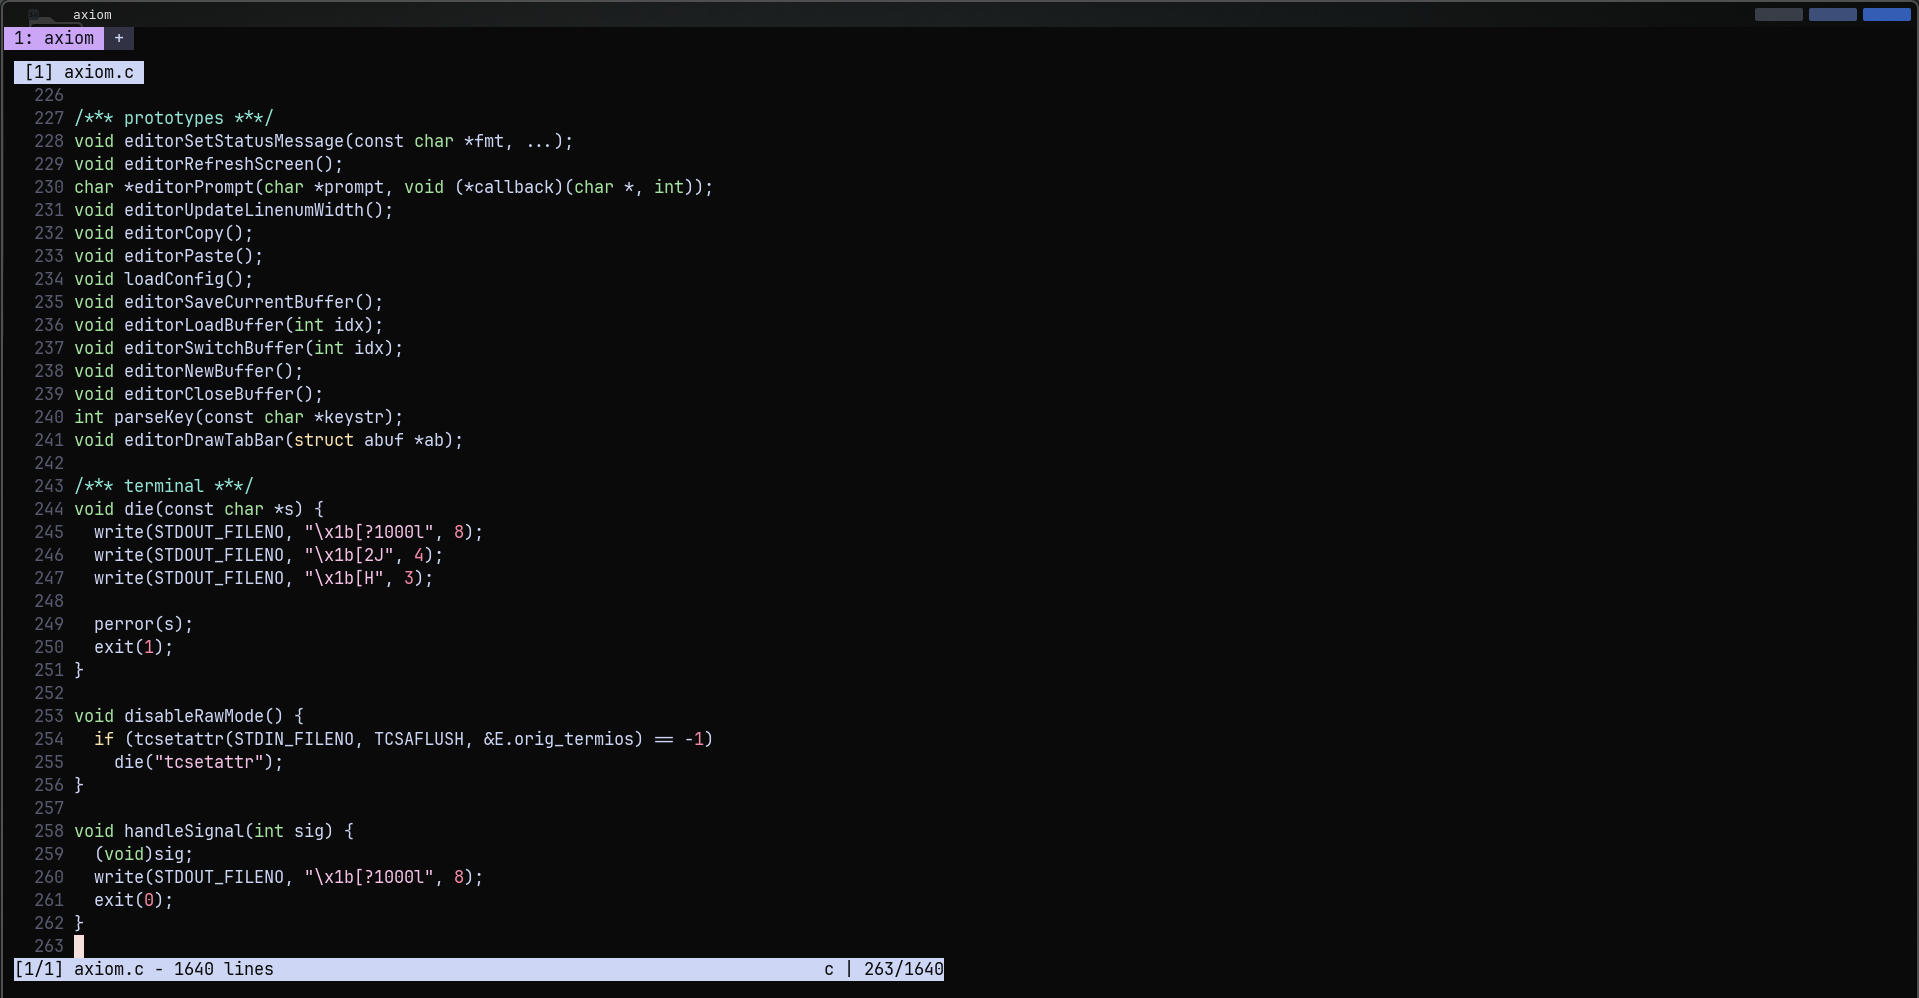Click the "void die(const char *s)" definition
The width and height of the screenshot is (1919, 998).
click(x=198, y=509)
